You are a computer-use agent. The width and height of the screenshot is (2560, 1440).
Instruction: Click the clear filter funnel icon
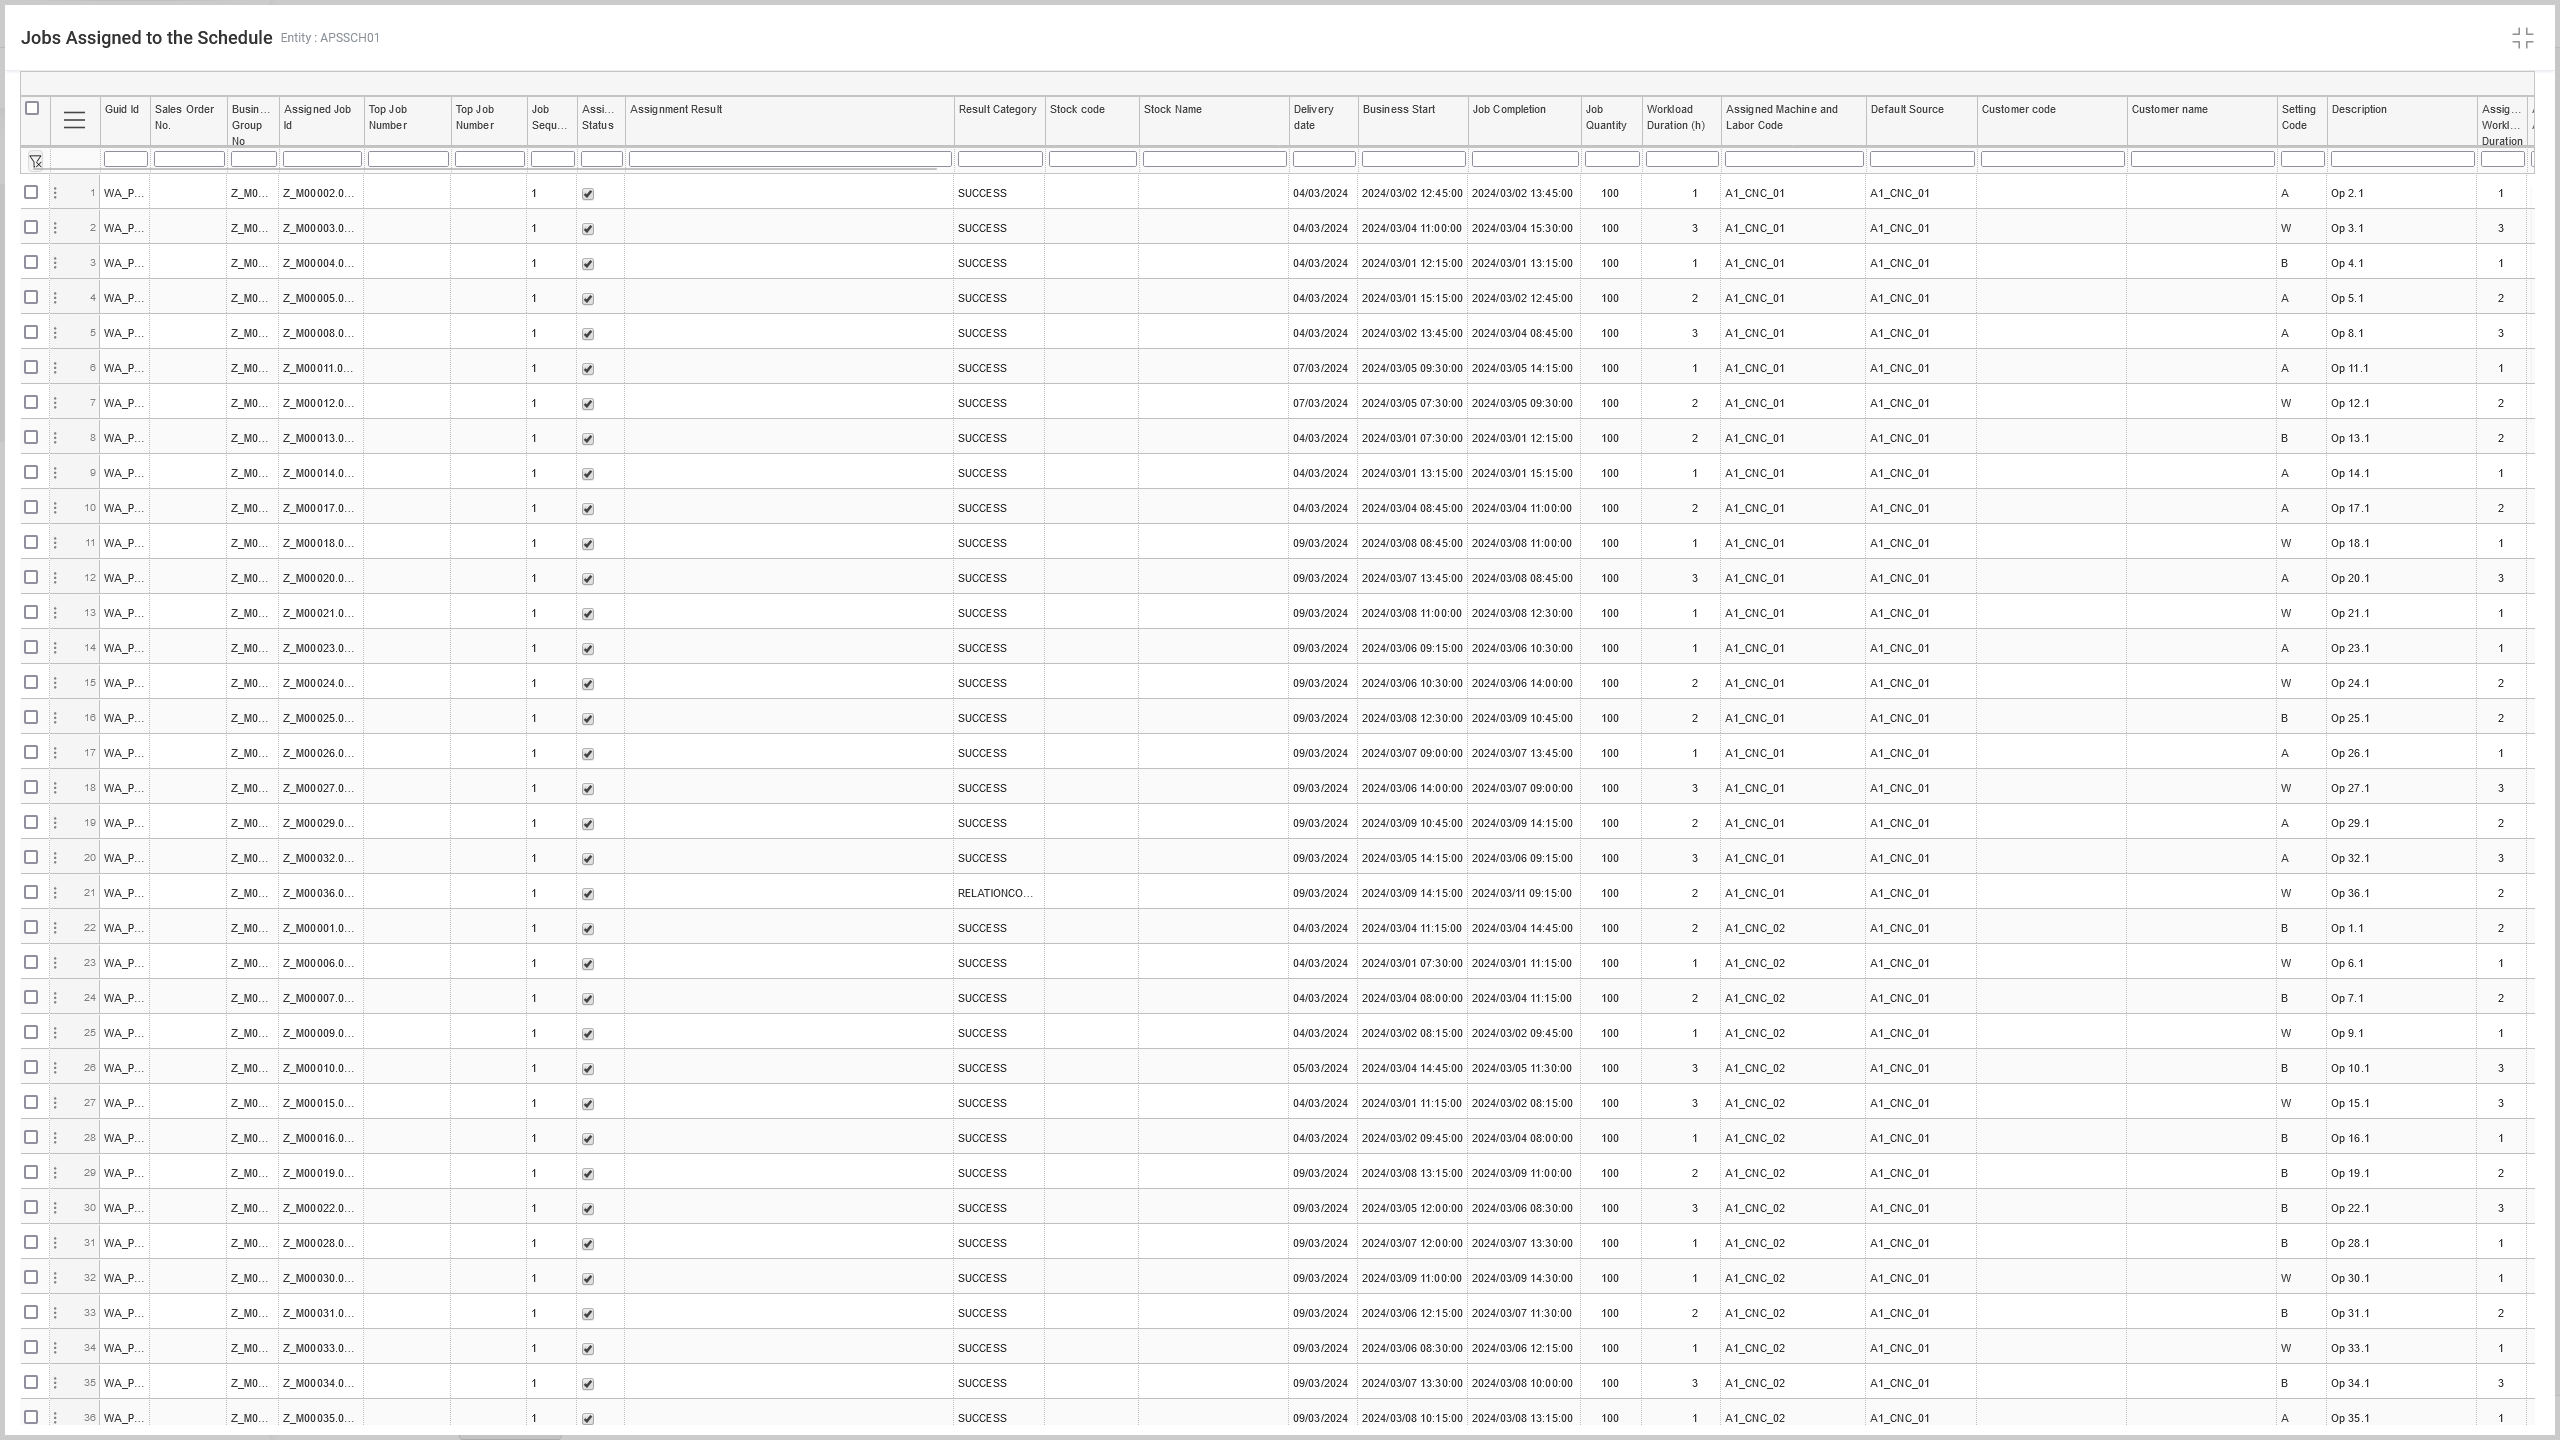pos(35,160)
